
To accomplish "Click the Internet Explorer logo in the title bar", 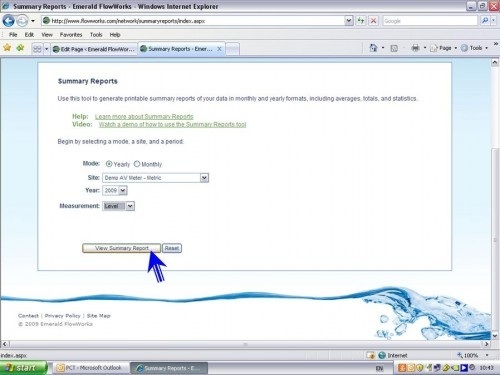I will (6, 6).
